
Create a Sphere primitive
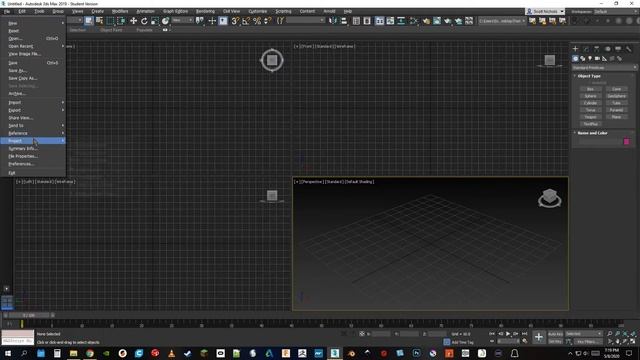[x=590, y=96]
